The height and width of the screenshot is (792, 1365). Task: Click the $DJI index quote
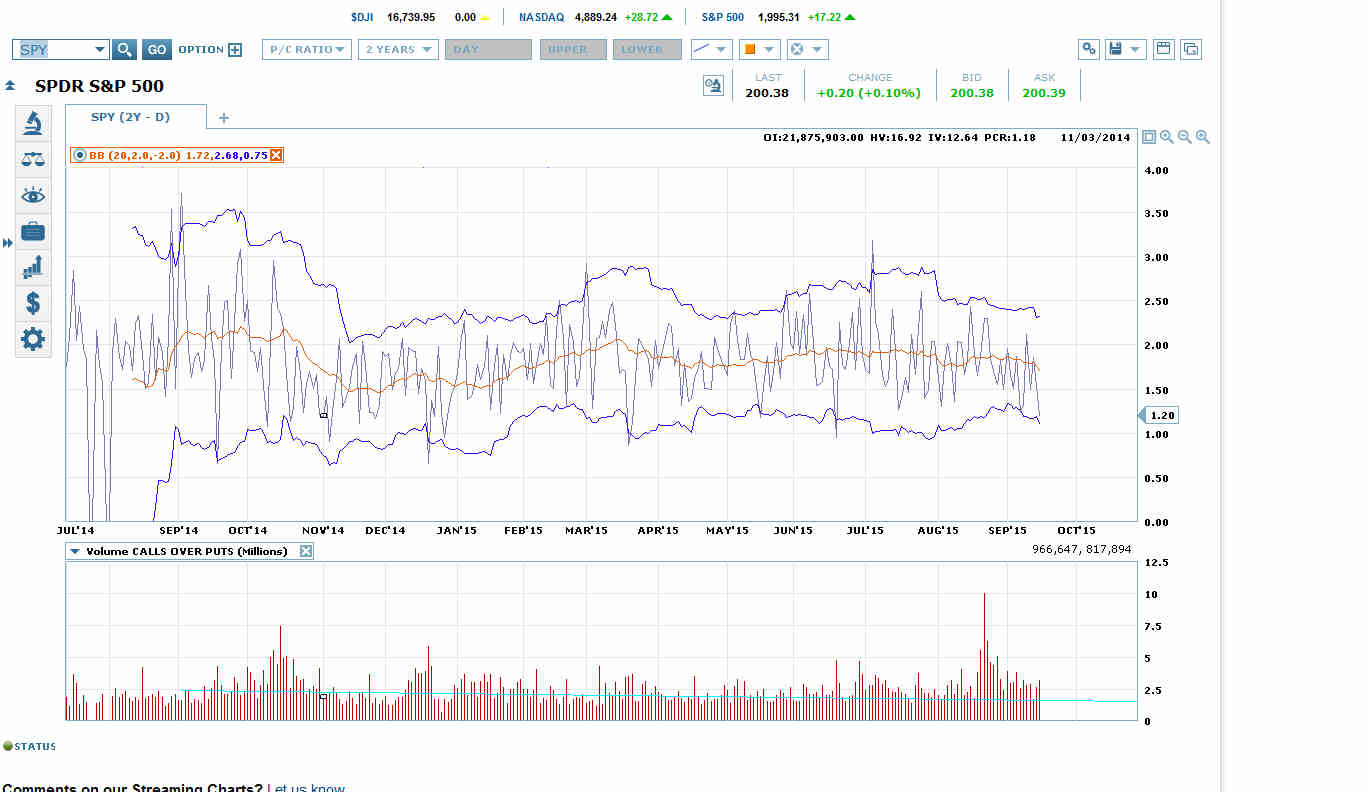pos(420,17)
